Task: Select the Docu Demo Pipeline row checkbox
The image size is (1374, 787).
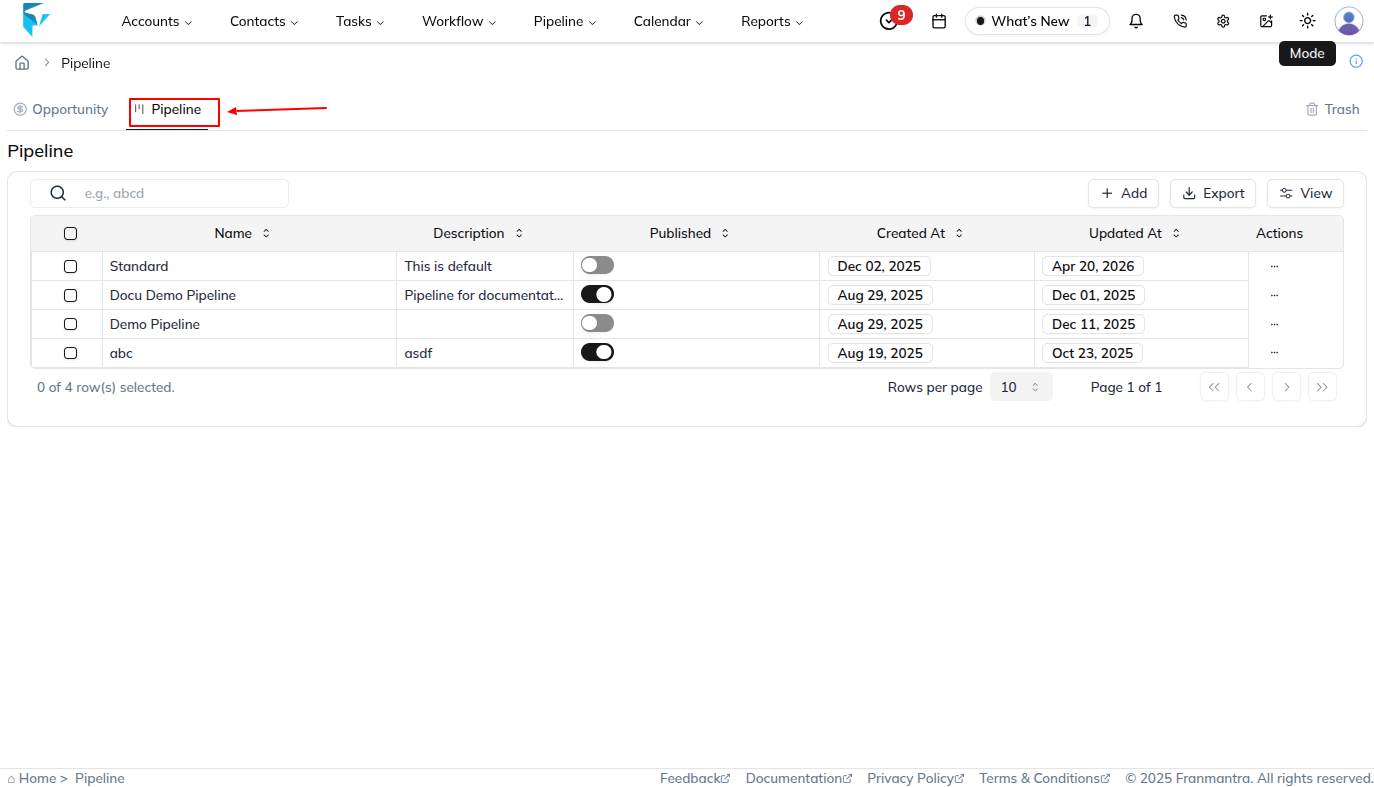Action: pos(70,295)
